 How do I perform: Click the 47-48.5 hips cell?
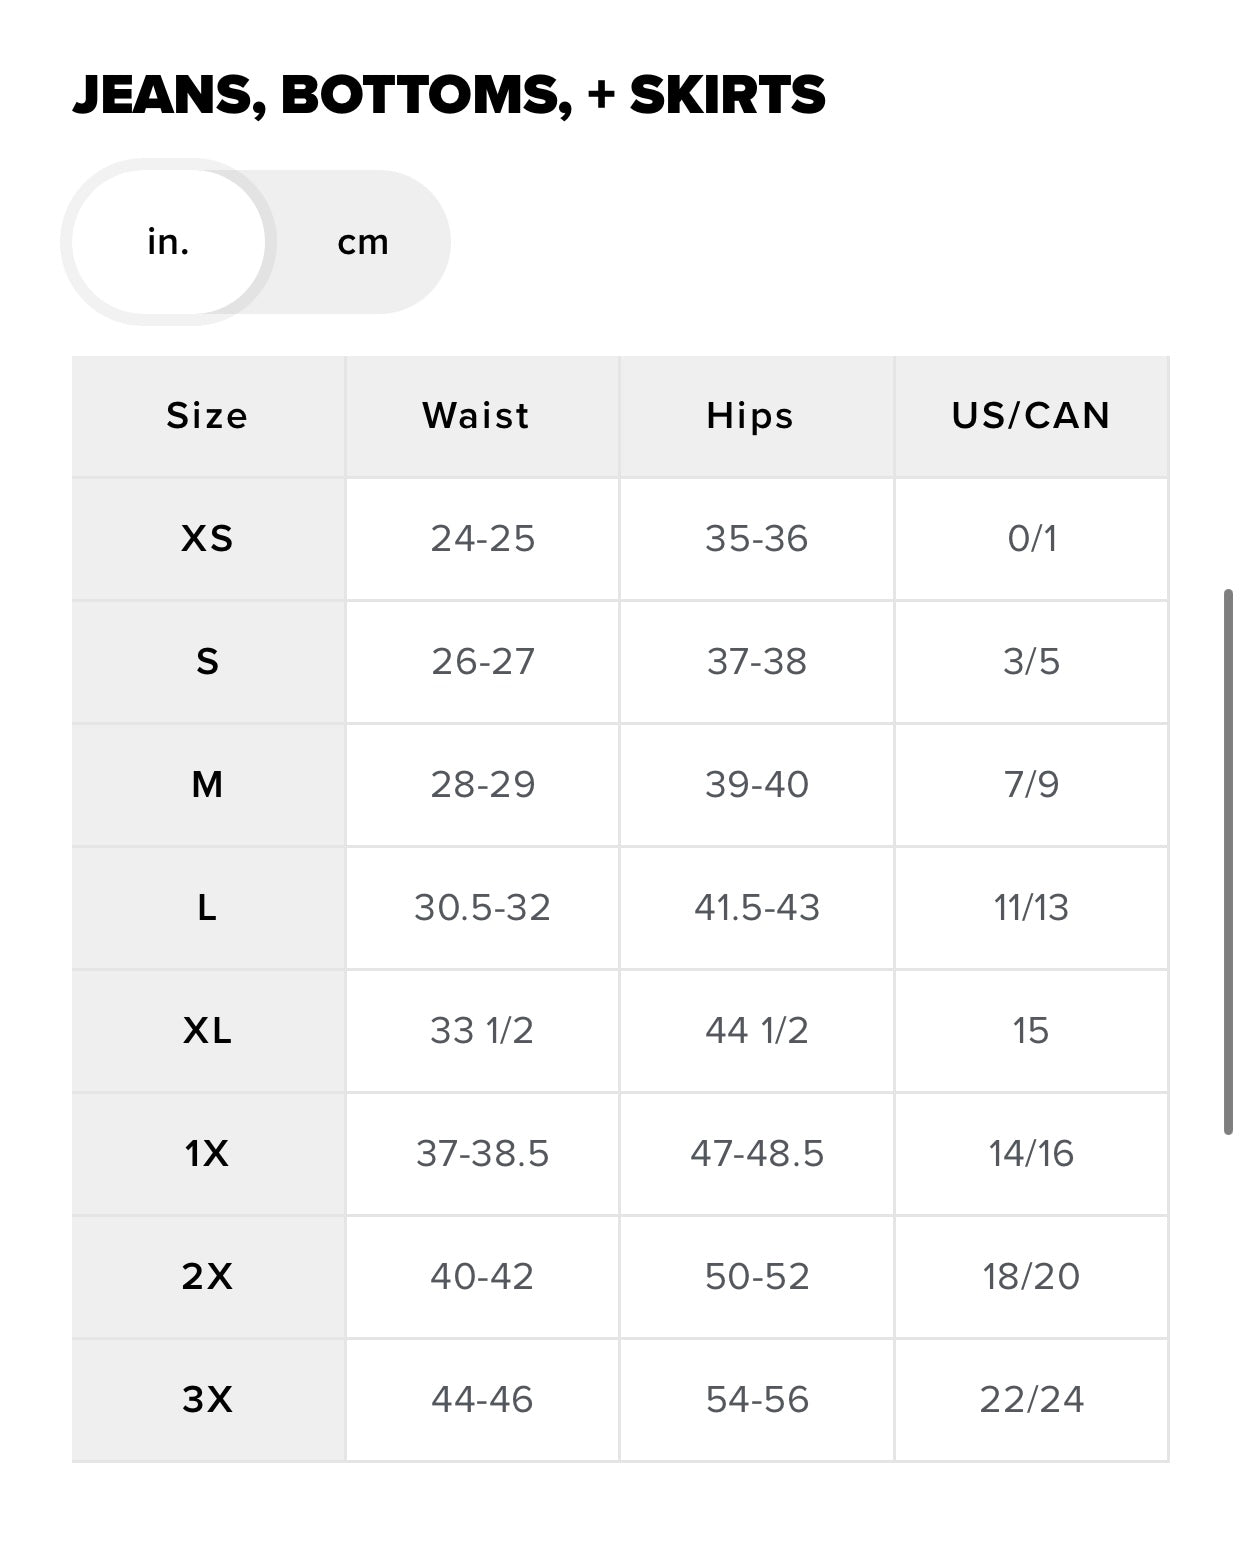(757, 1154)
